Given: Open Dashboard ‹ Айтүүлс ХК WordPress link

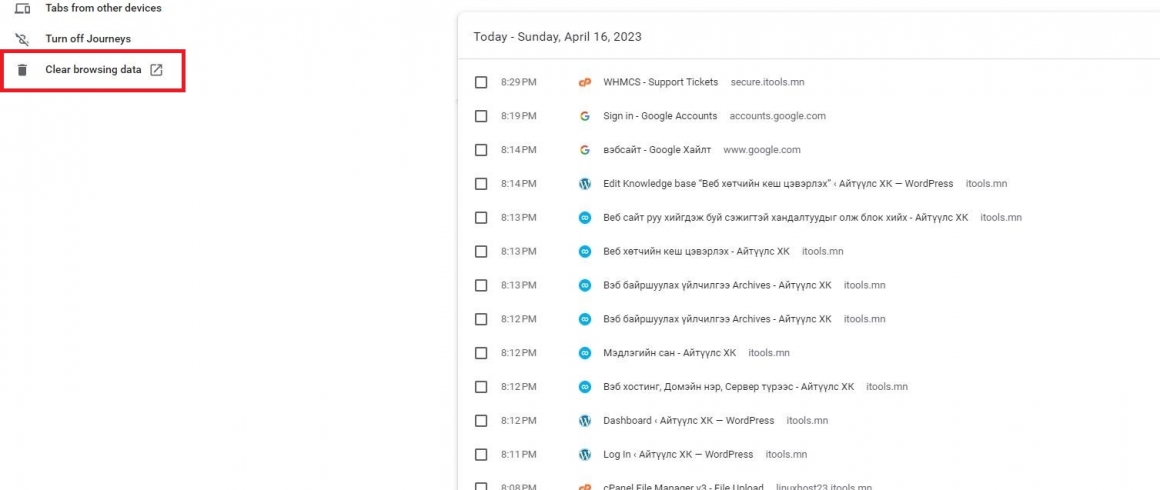Looking at the screenshot, I should (x=689, y=420).
